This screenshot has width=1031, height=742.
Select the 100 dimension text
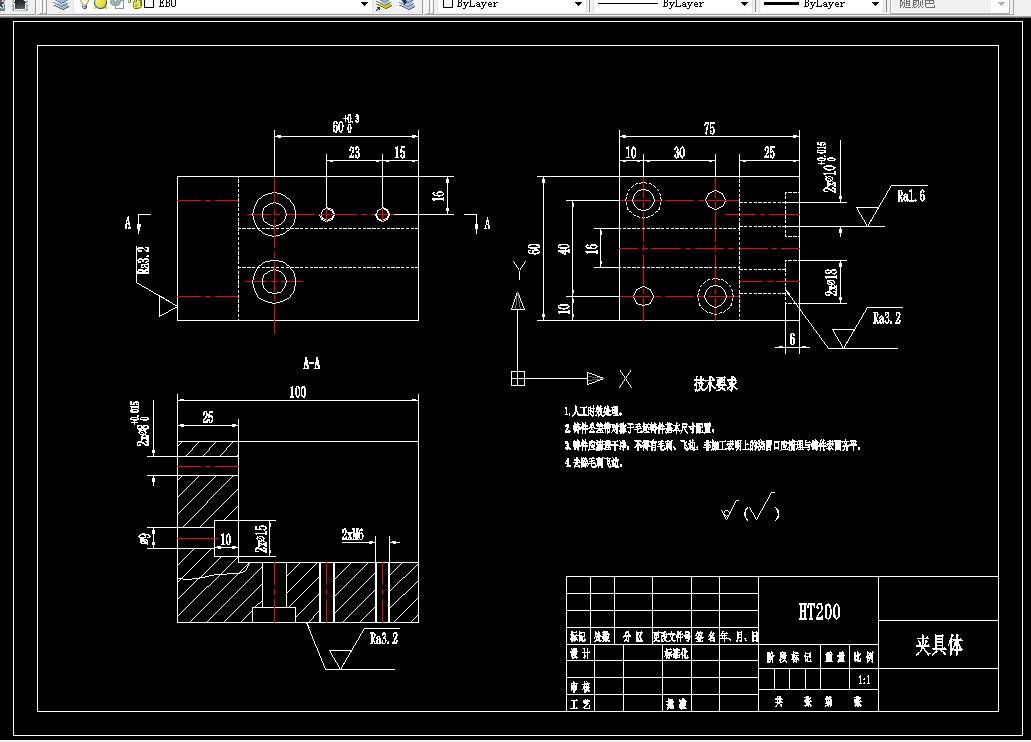297,392
